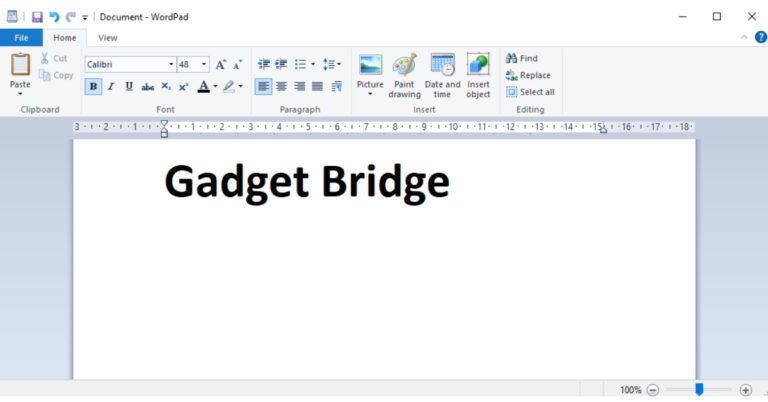768x402 pixels.
Task: Grow font size with larger A icon
Action: click(220, 64)
